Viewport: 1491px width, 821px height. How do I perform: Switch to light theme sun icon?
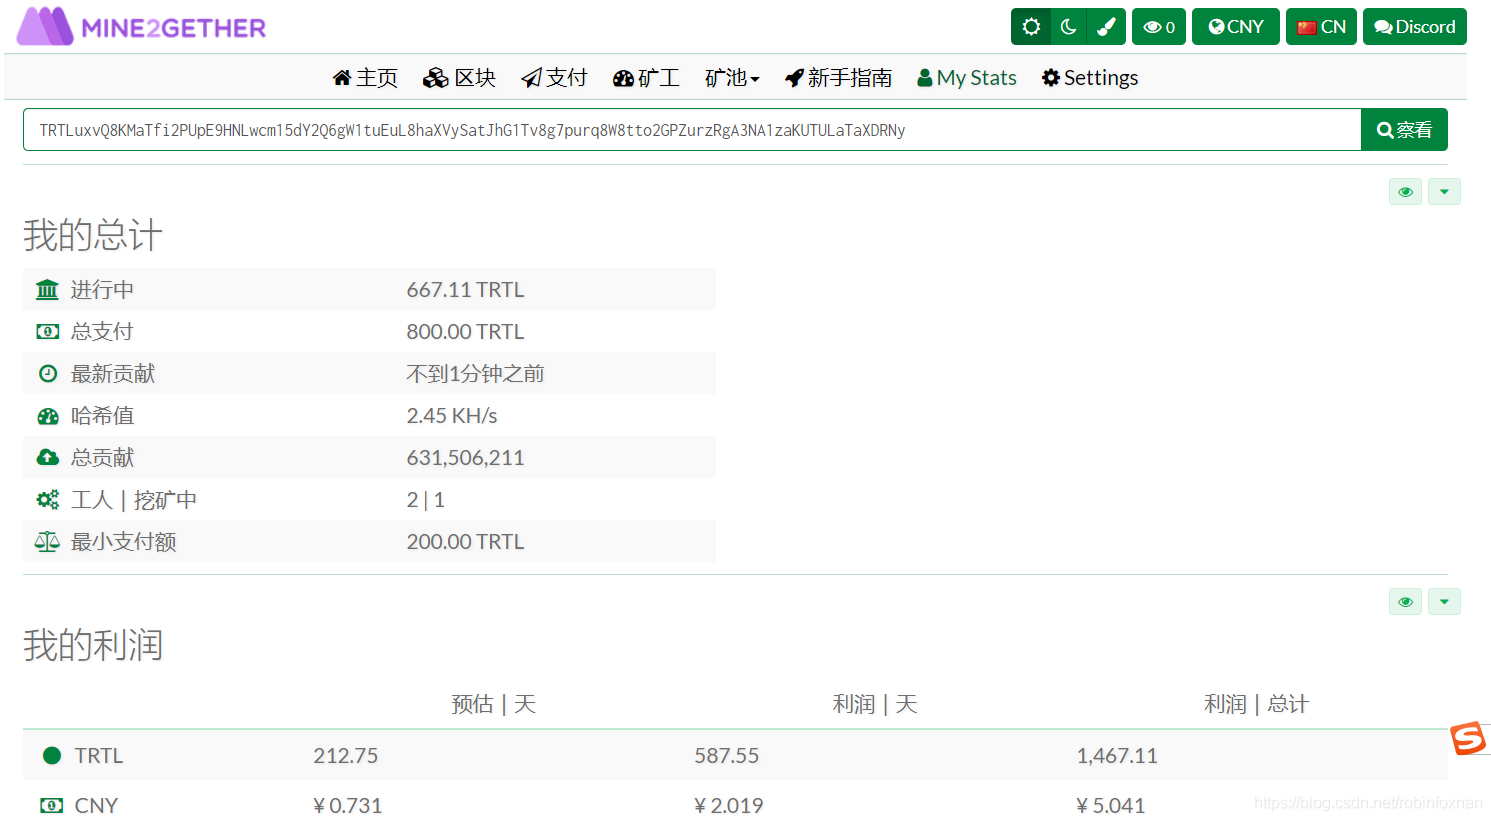(x=1031, y=27)
